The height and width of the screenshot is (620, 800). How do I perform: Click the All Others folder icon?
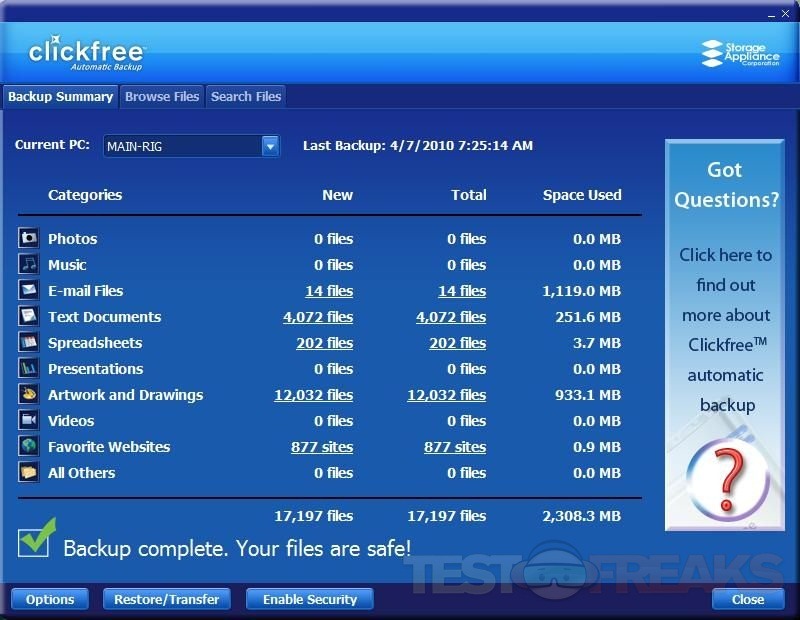pyautogui.click(x=28, y=472)
